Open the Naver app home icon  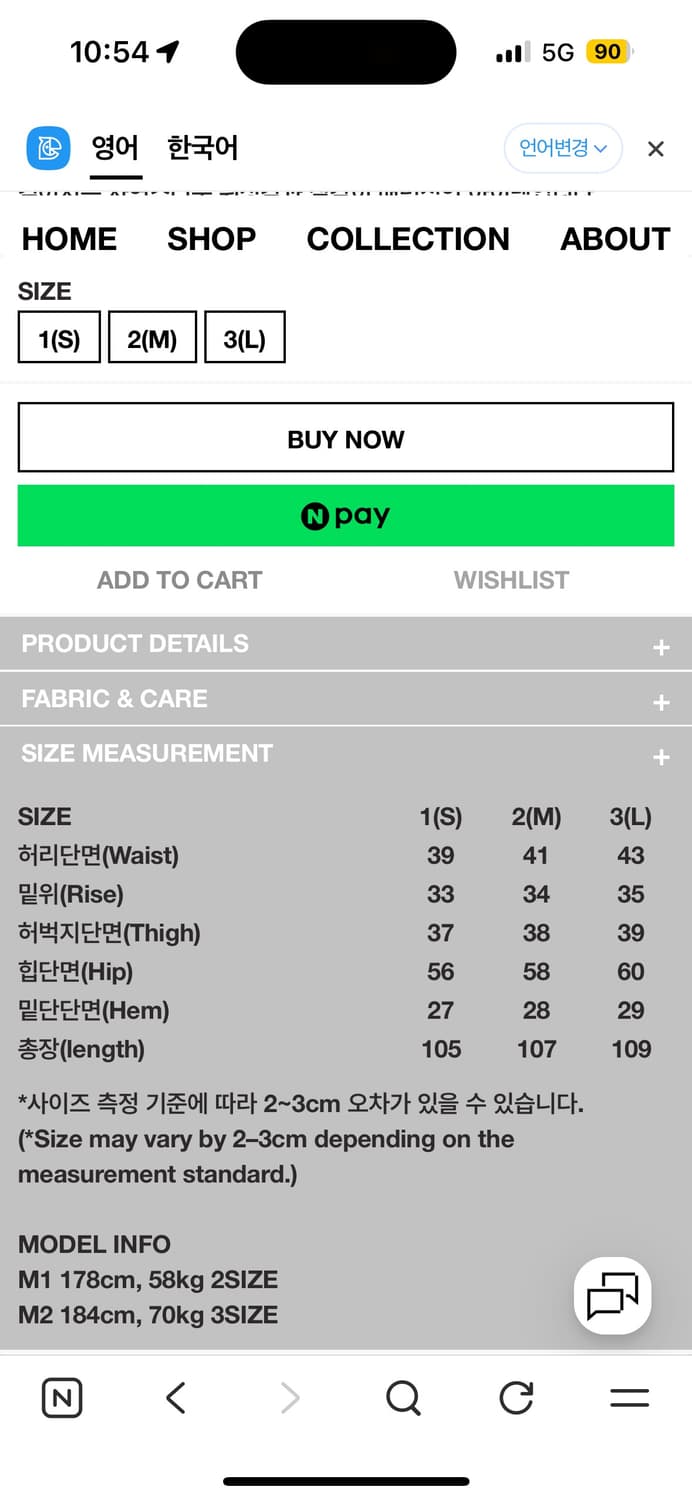[61, 1398]
